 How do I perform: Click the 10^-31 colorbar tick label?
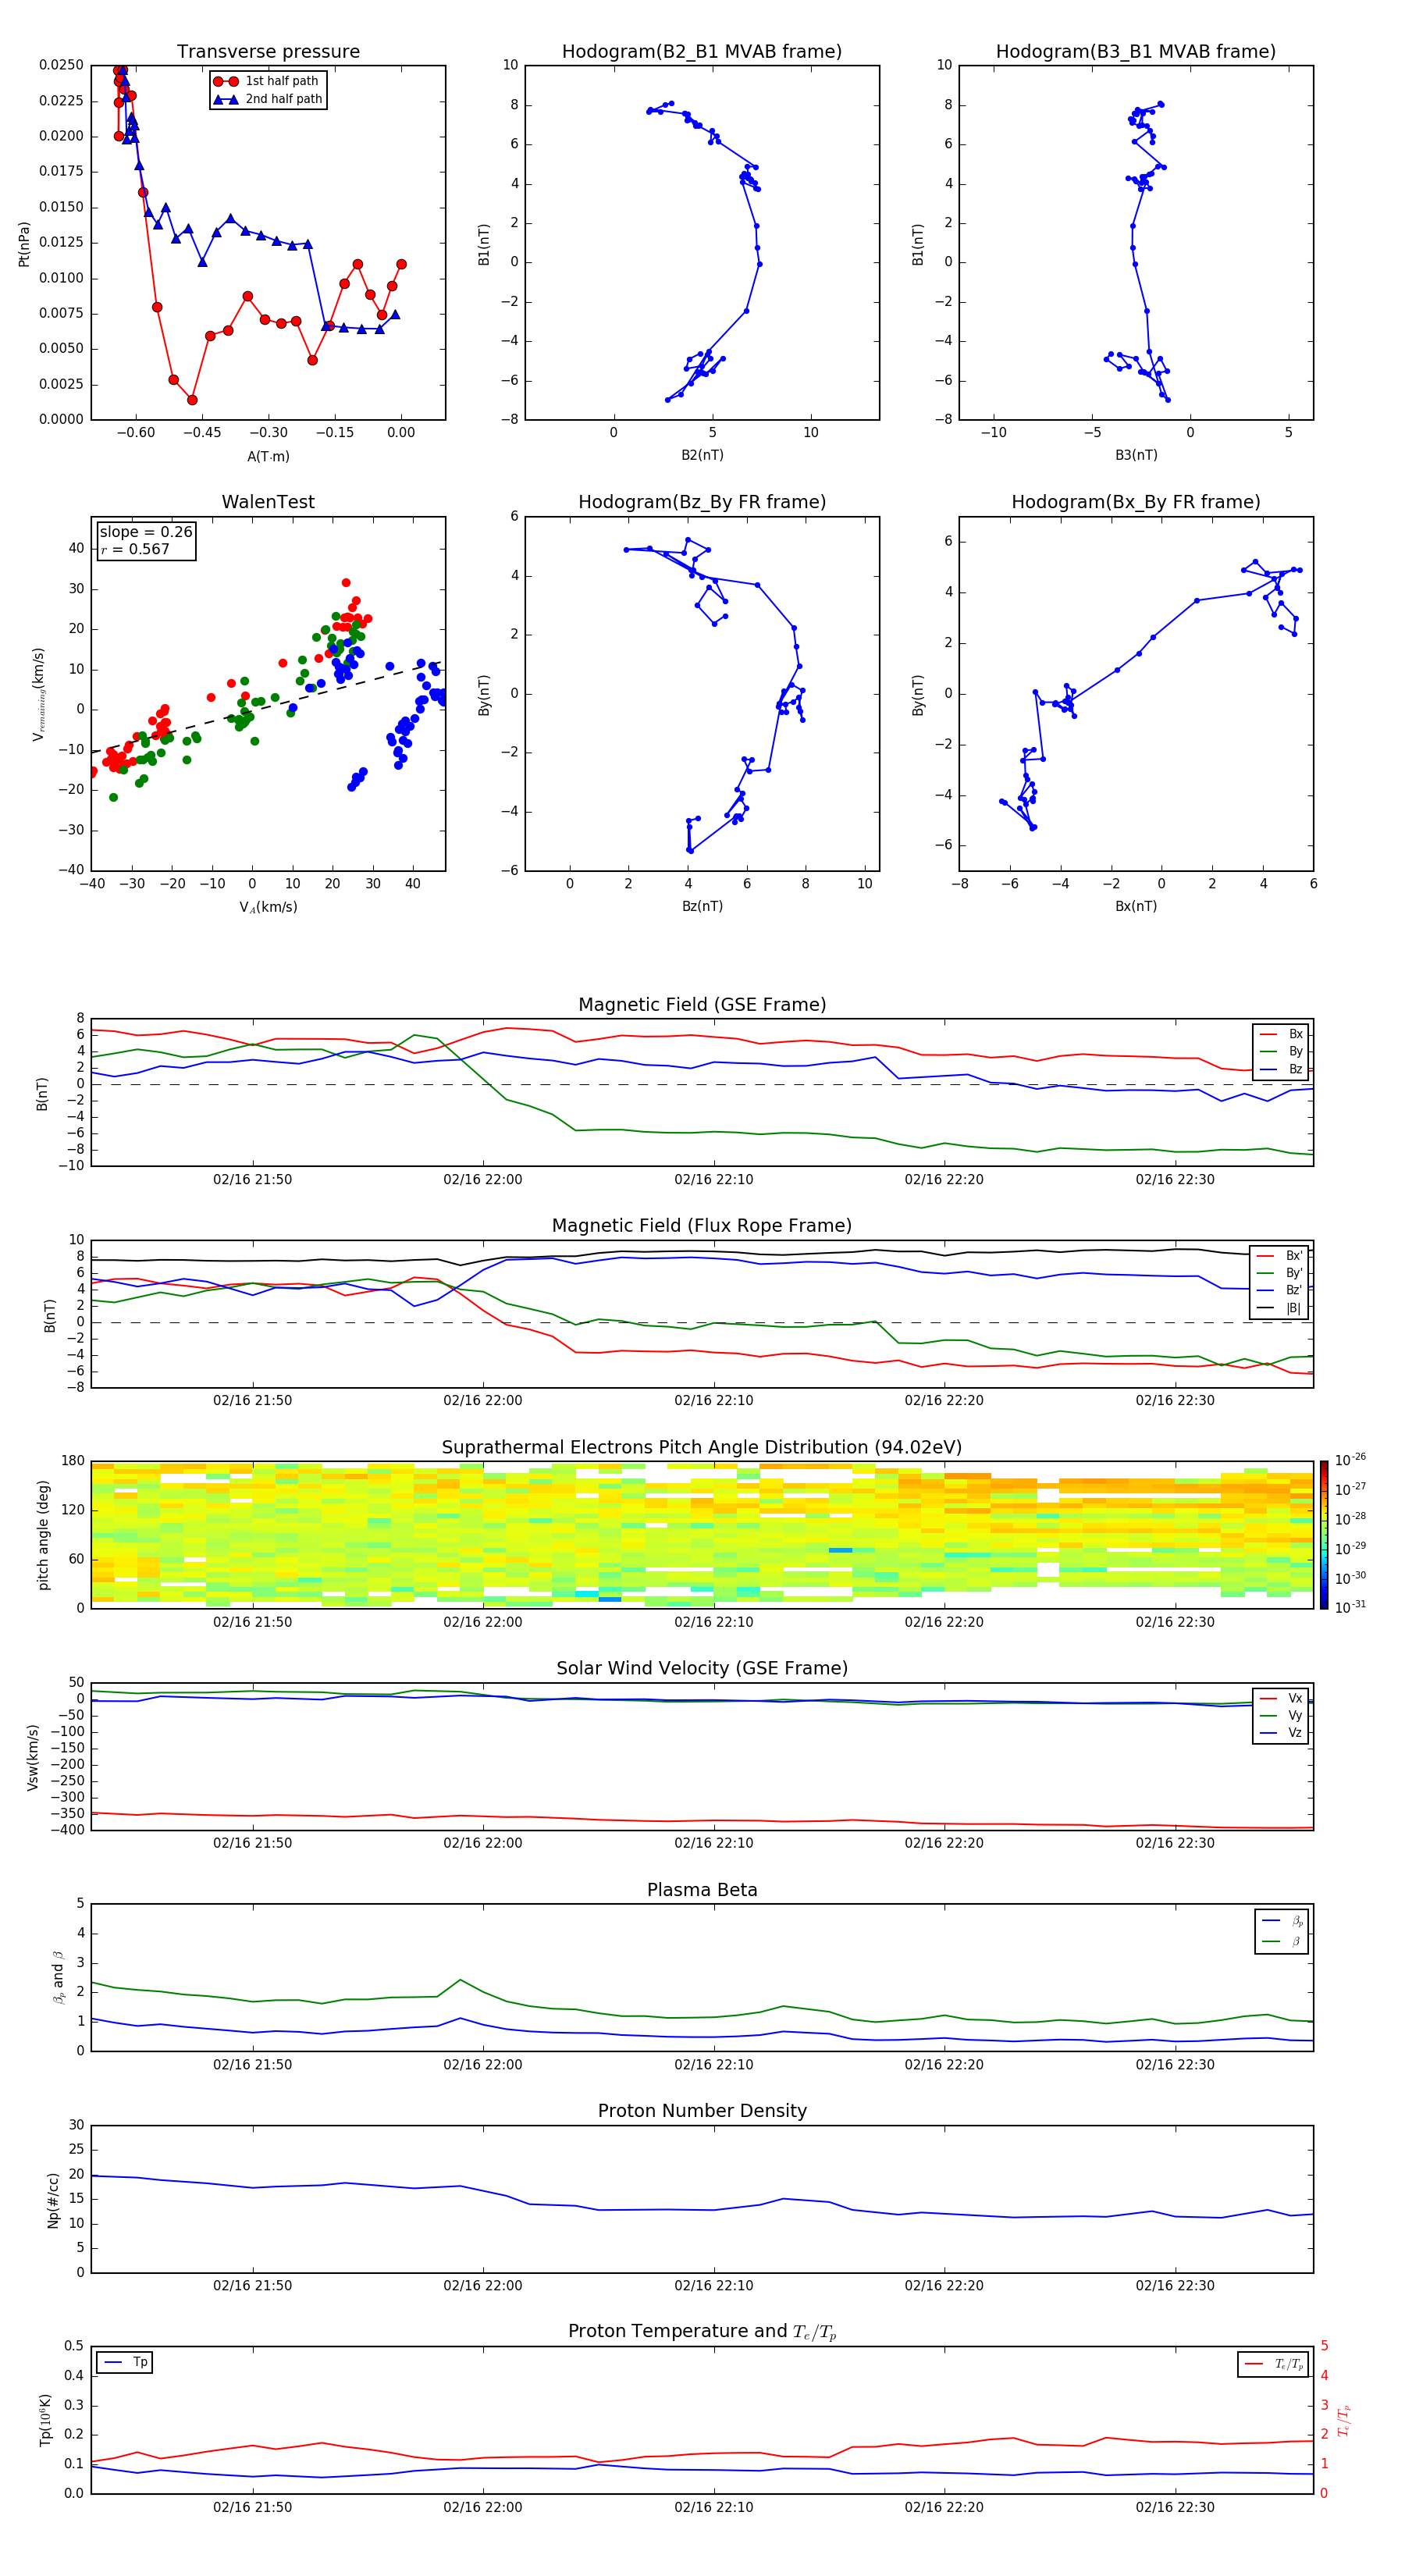[x=1350, y=1607]
